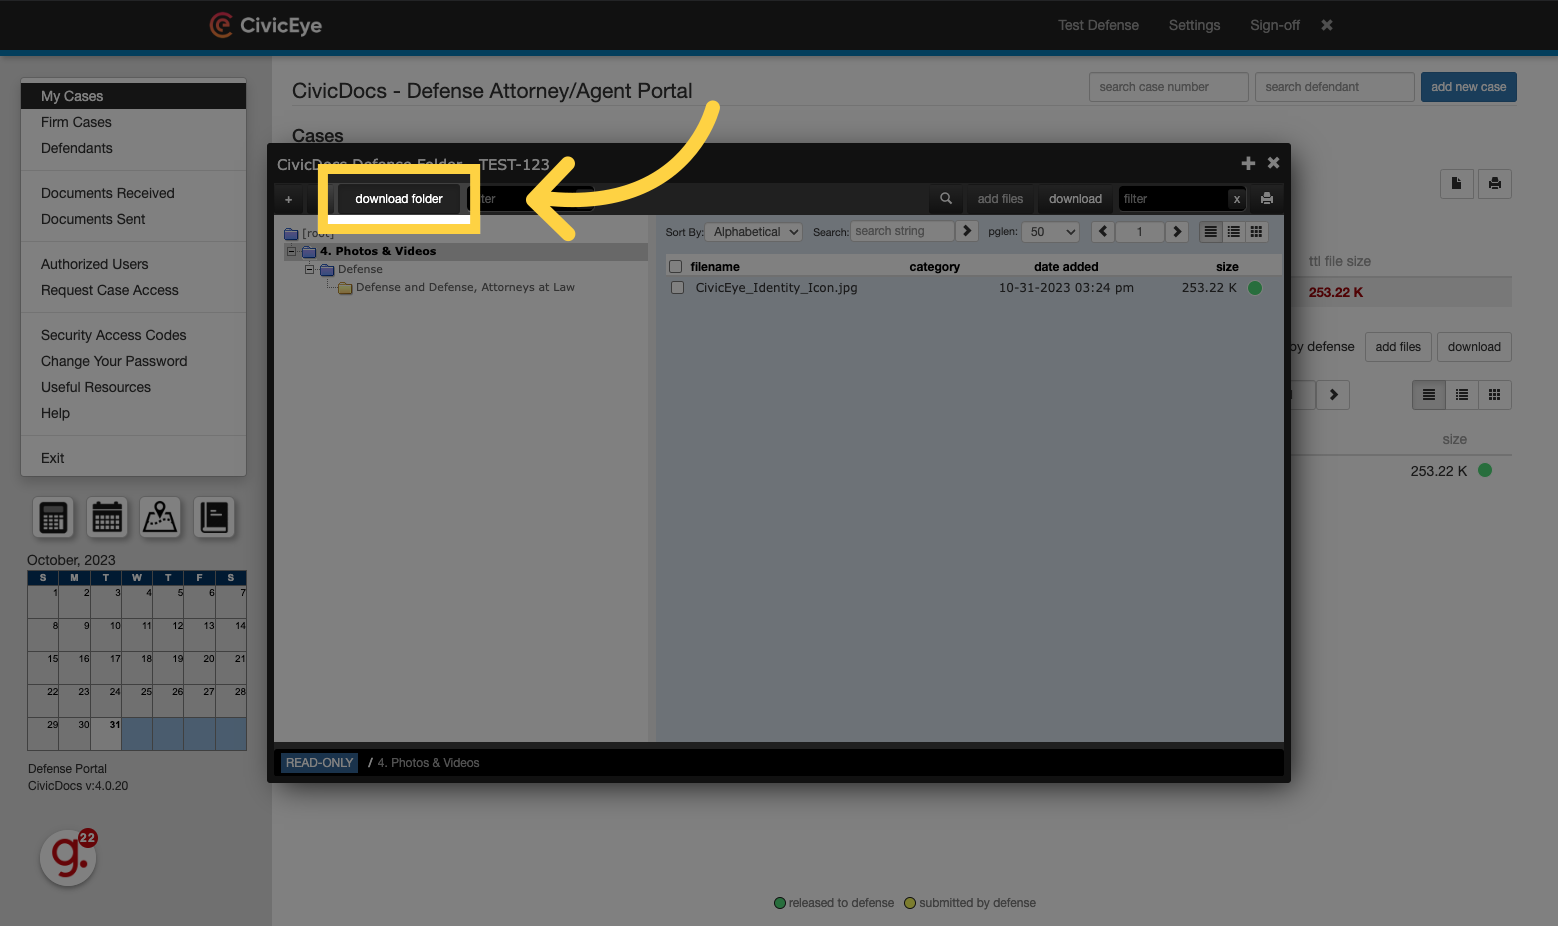1558x926 pixels.
Task: Click download in the folder dialog toolbar
Action: point(1075,199)
